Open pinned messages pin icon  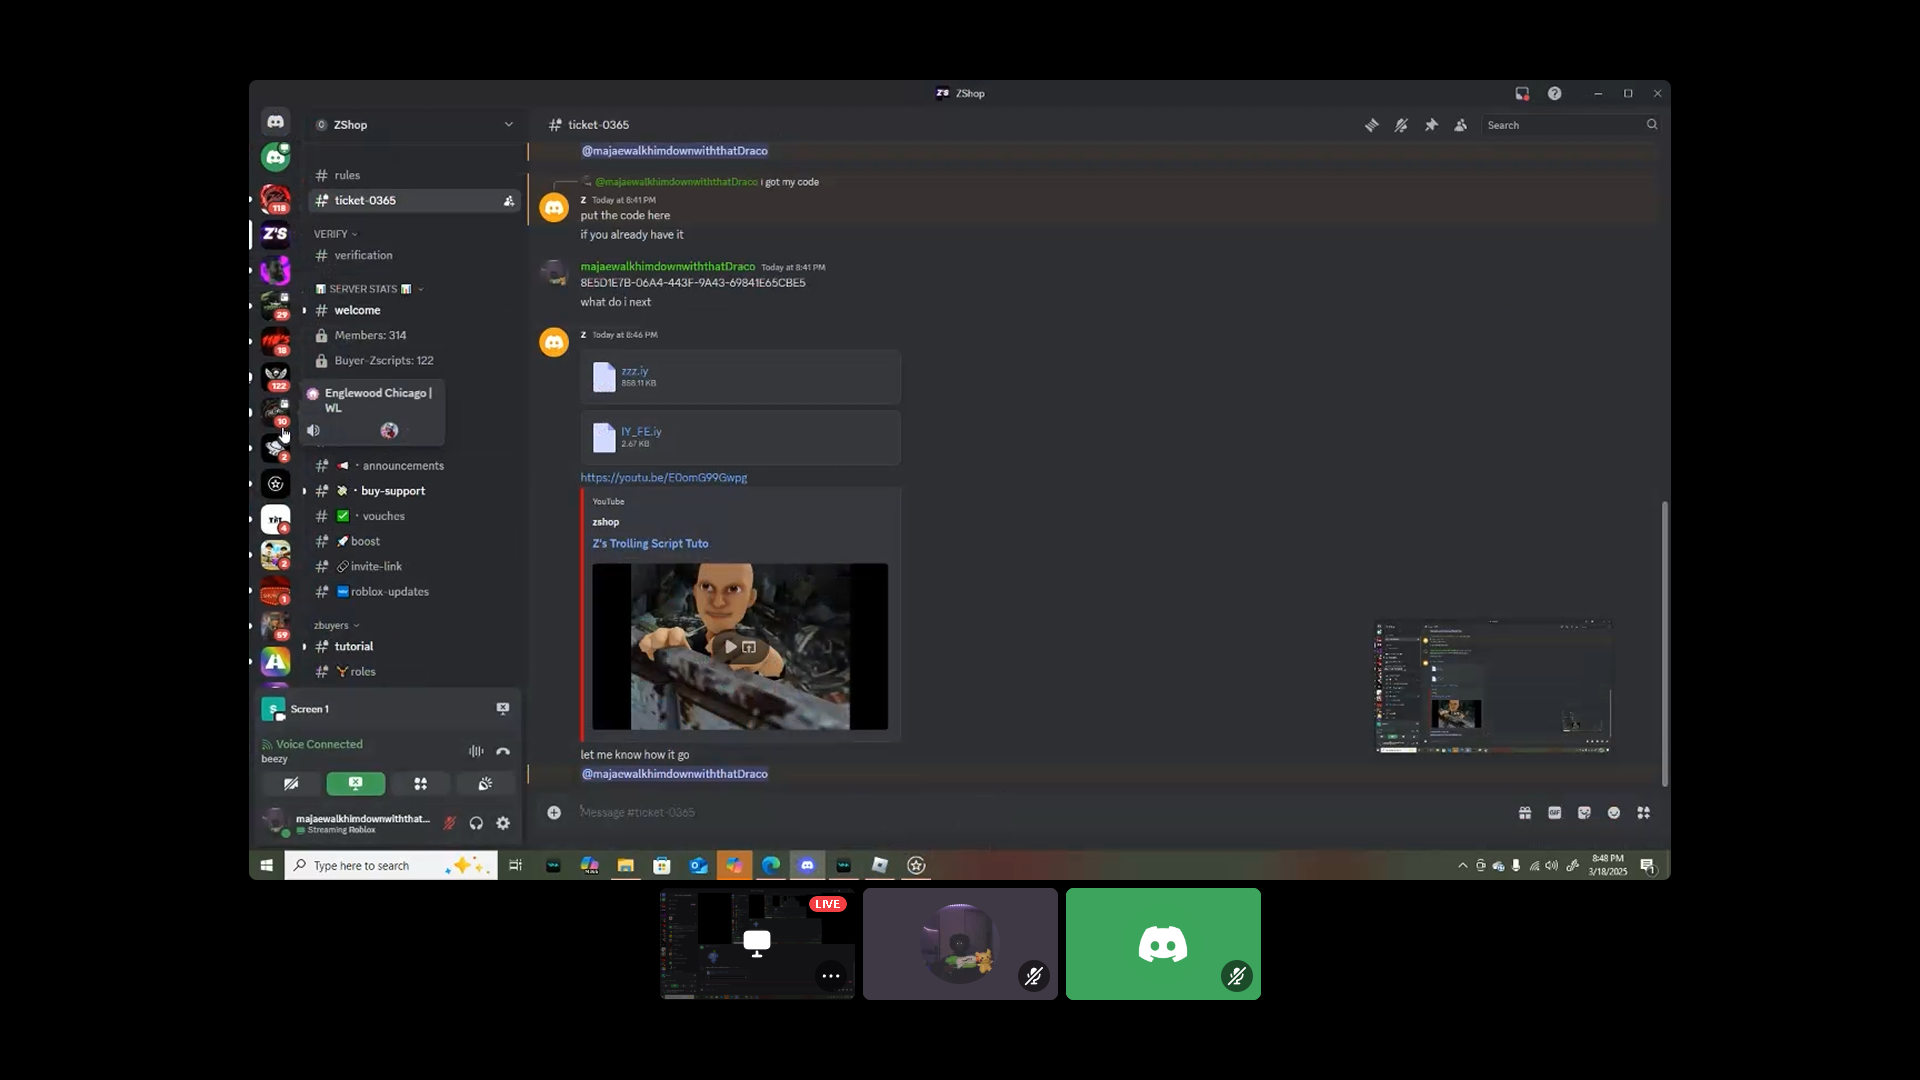1431,125
